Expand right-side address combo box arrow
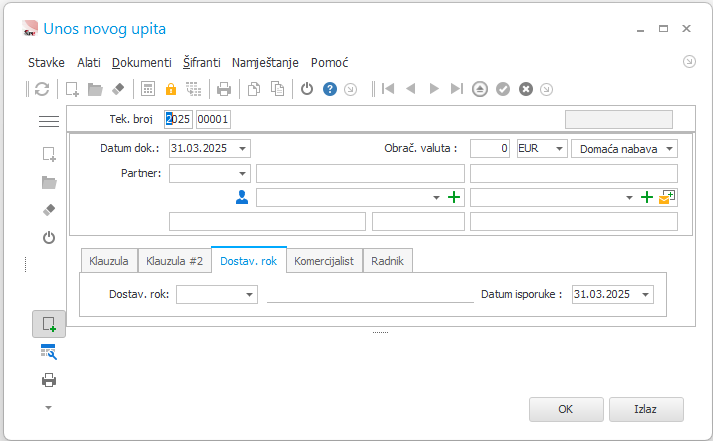The width and height of the screenshot is (713, 441). coord(629,198)
